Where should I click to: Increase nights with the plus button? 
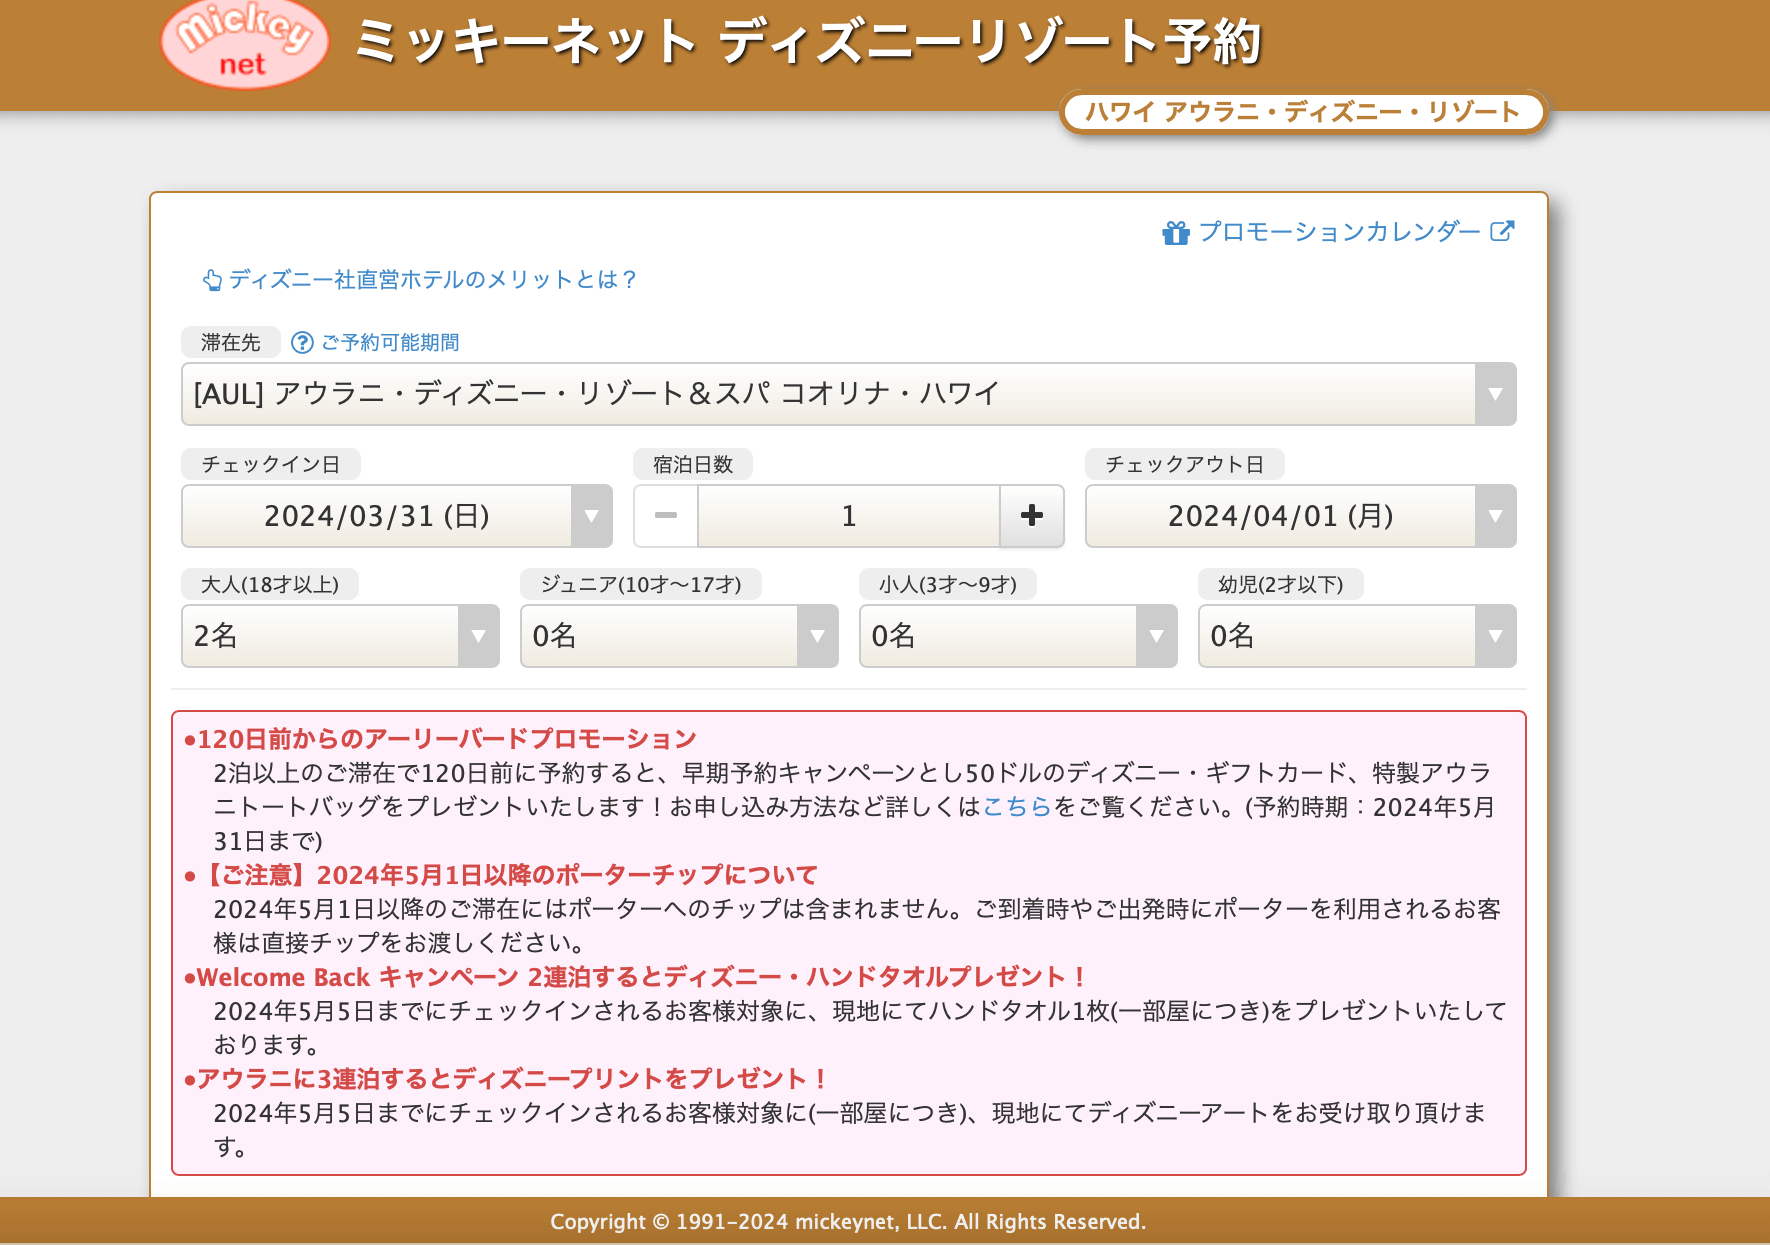[1031, 516]
